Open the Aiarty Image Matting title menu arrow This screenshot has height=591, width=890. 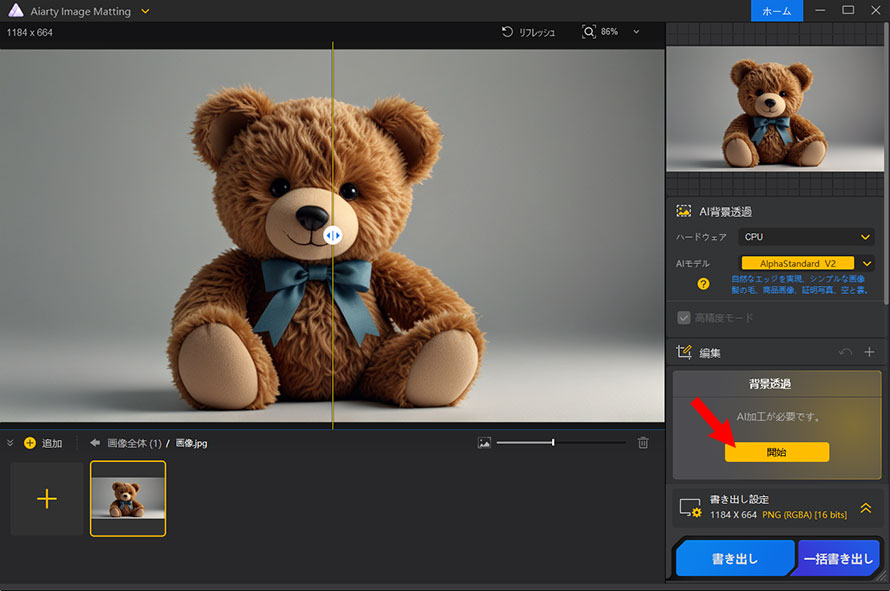[x=146, y=11]
